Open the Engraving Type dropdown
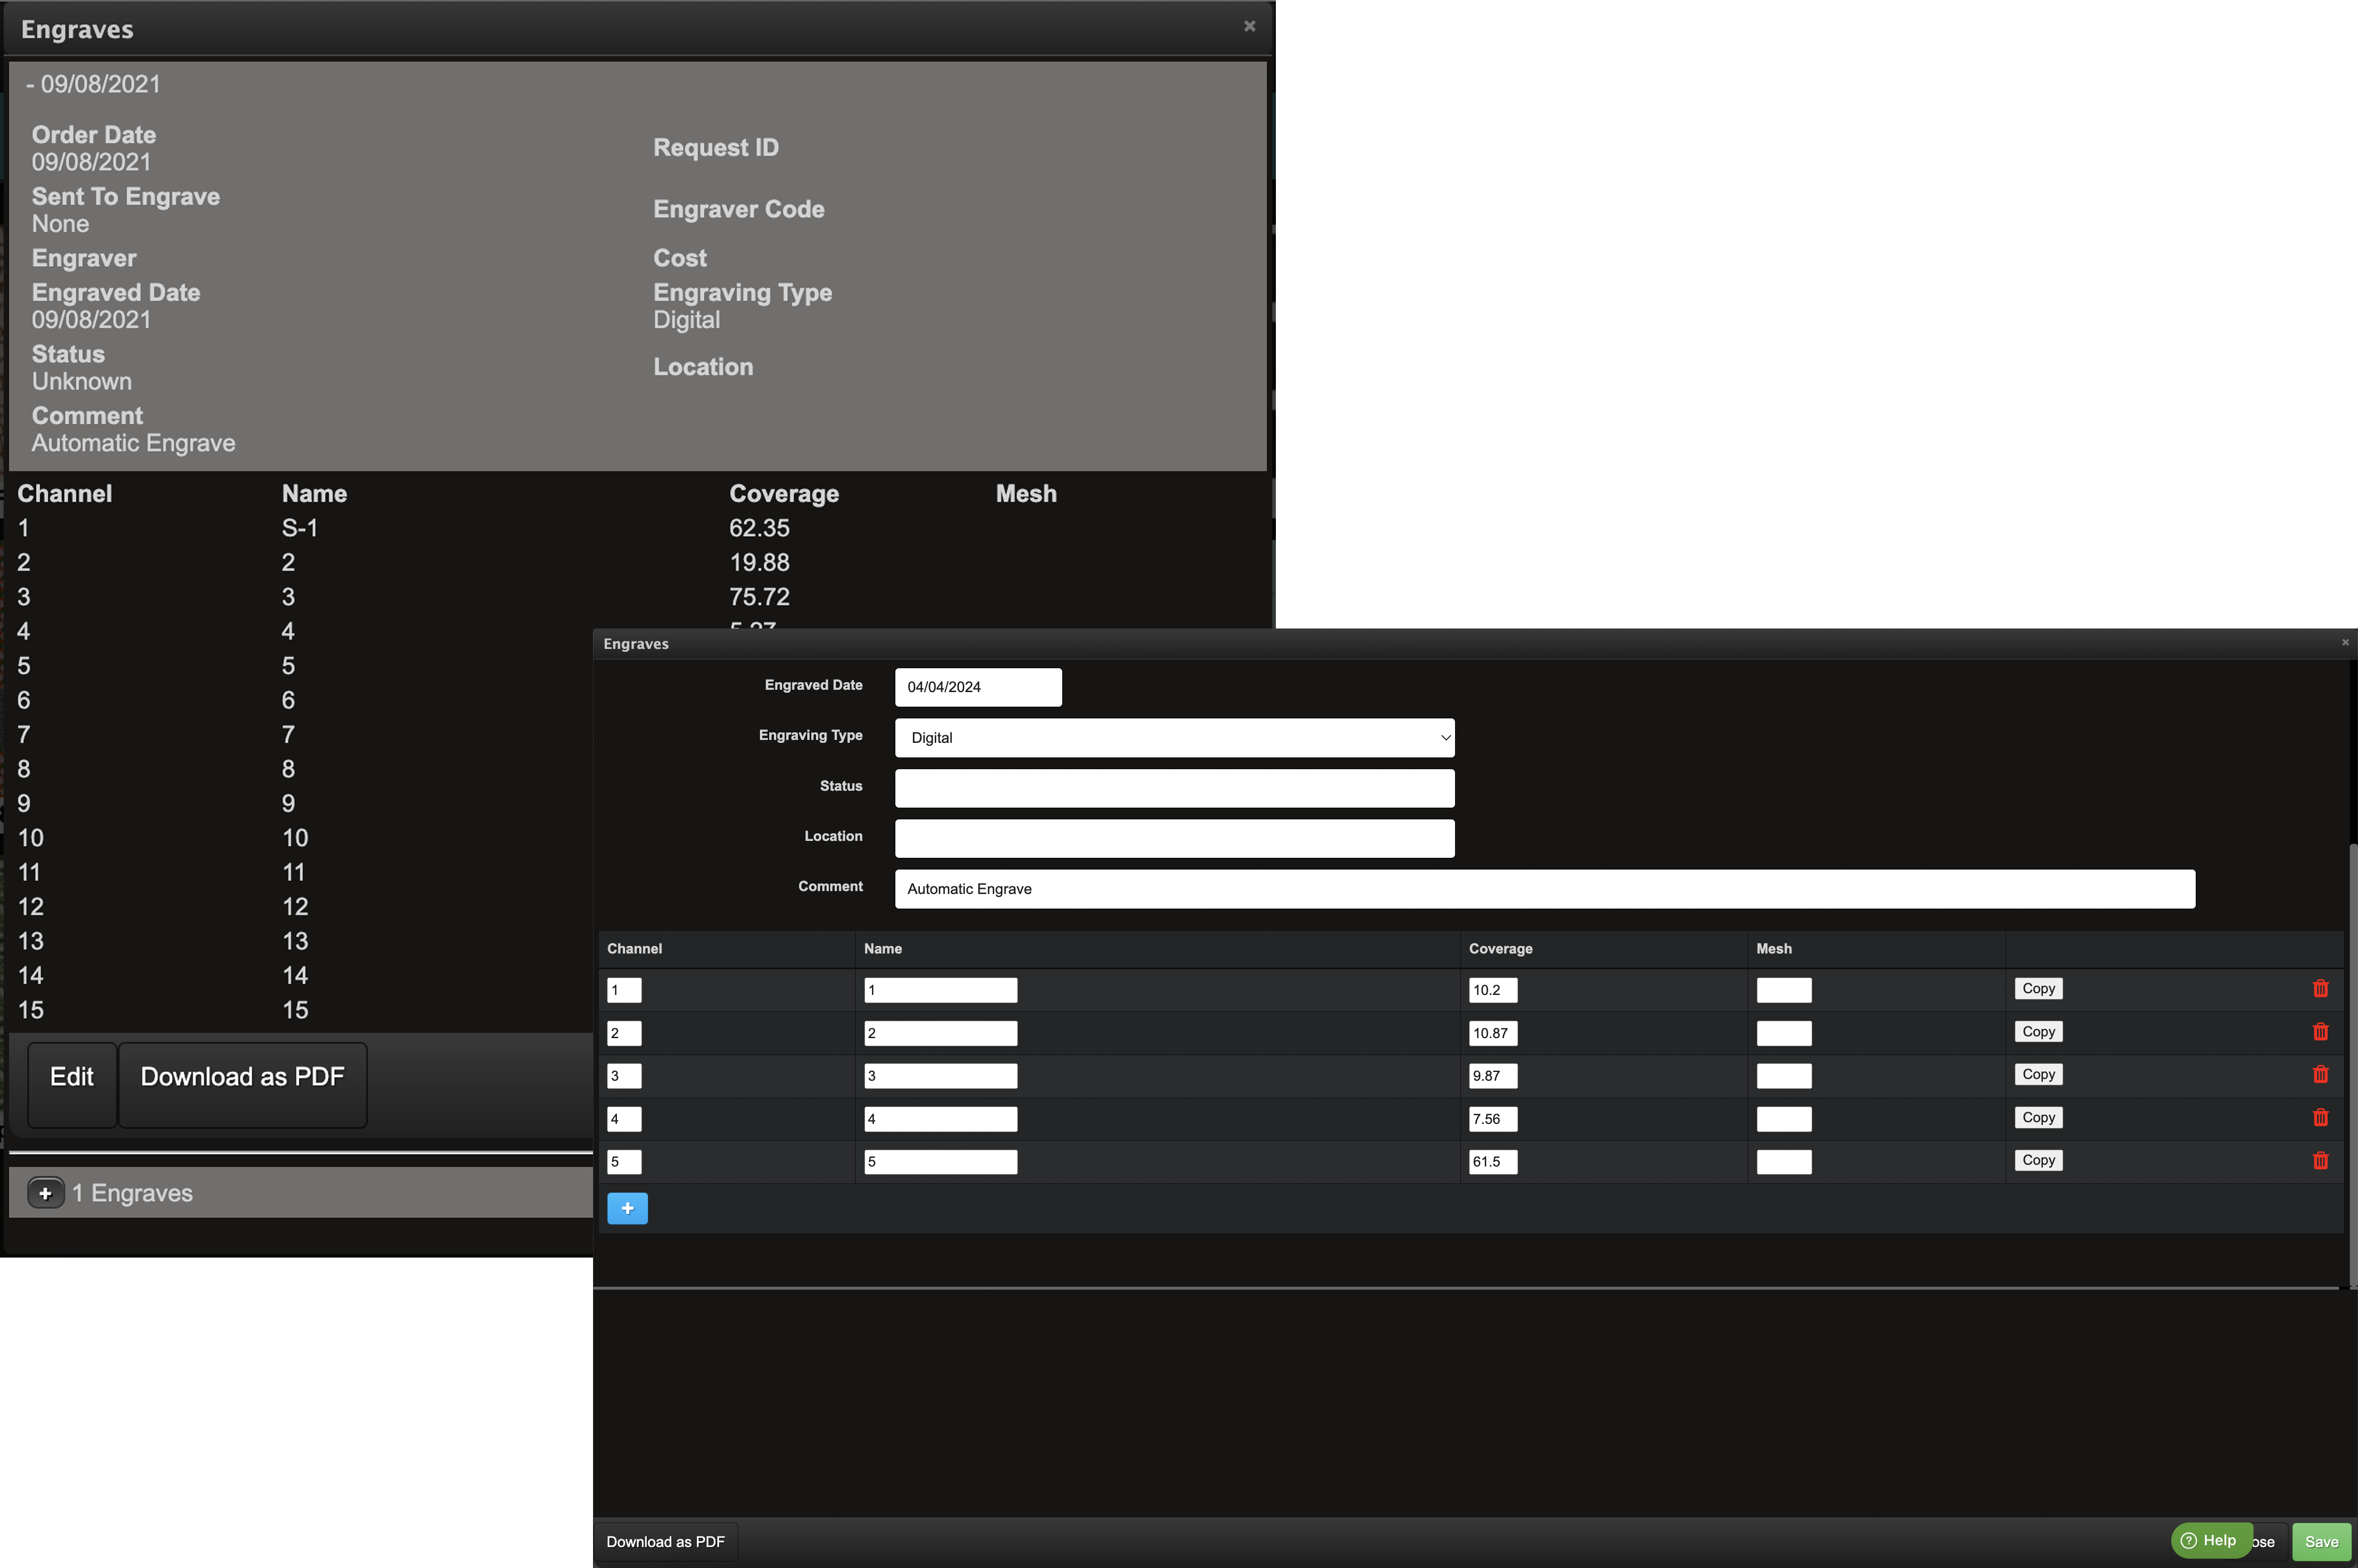 (1174, 738)
